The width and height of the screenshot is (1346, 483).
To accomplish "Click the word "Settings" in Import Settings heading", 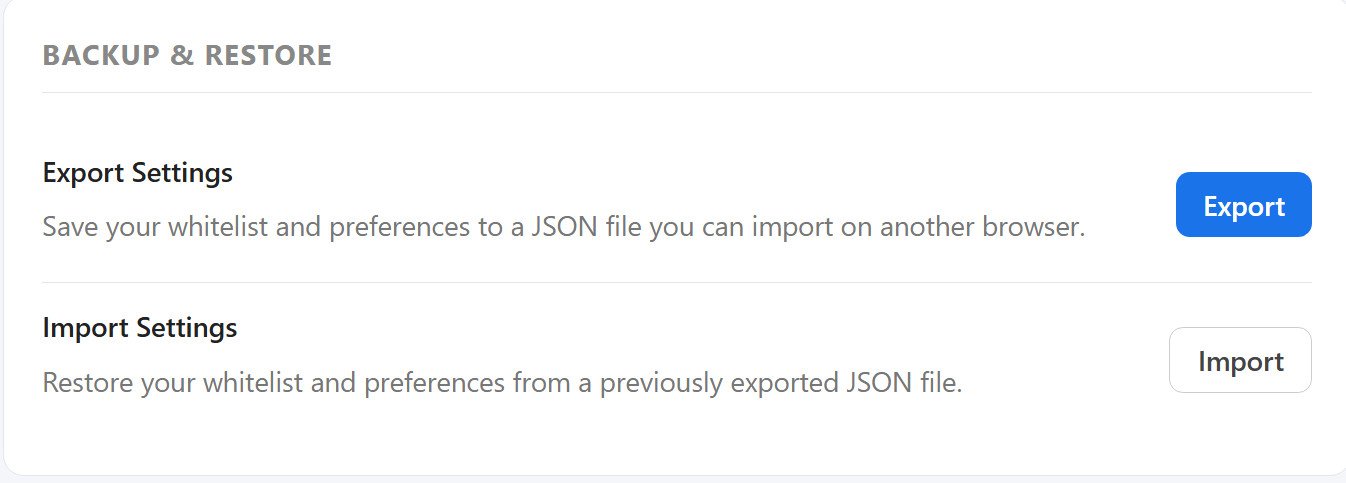I will (186, 327).
